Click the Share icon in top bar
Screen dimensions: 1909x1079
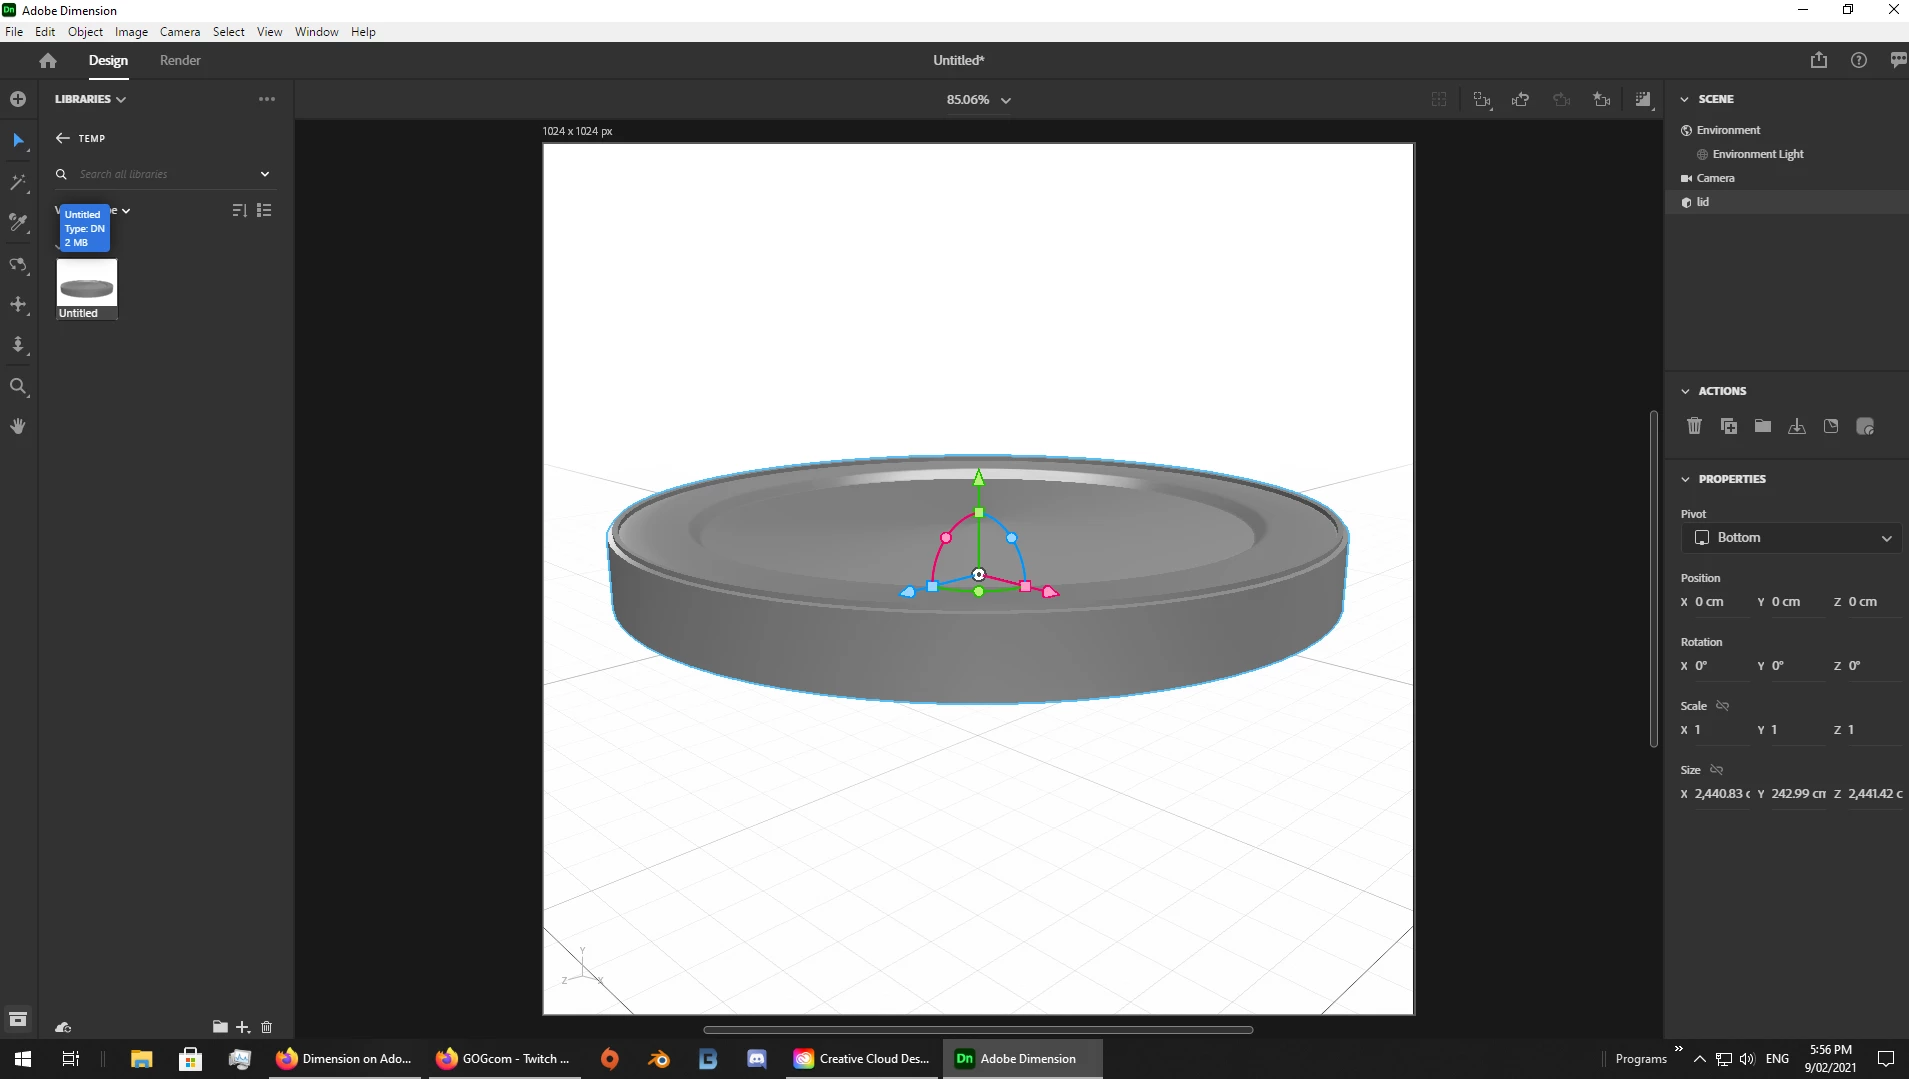click(x=1819, y=60)
